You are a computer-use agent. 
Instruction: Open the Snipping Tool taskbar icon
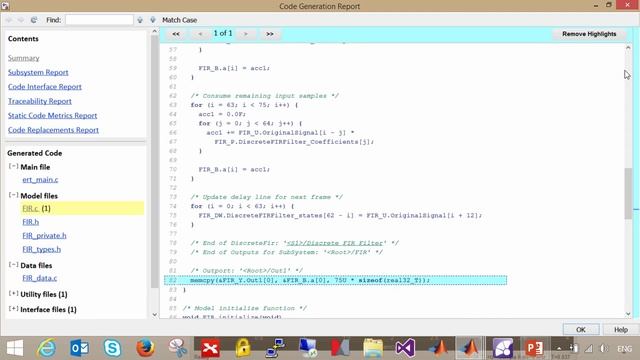point(178,348)
